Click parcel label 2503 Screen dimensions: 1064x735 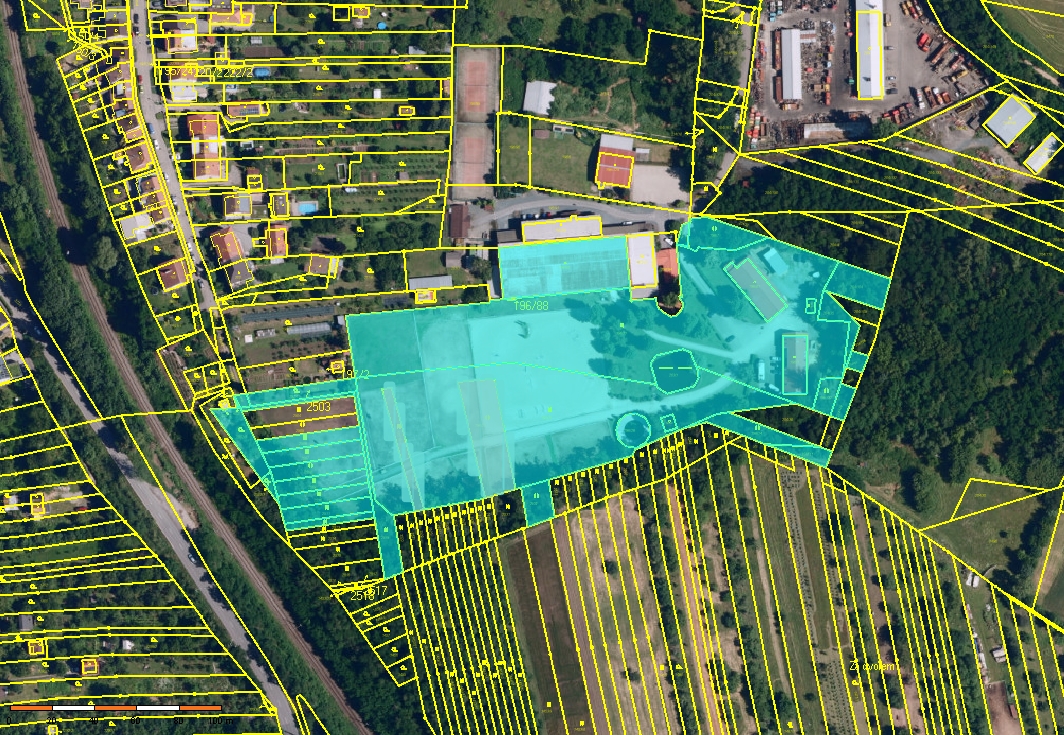click(x=318, y=408)
